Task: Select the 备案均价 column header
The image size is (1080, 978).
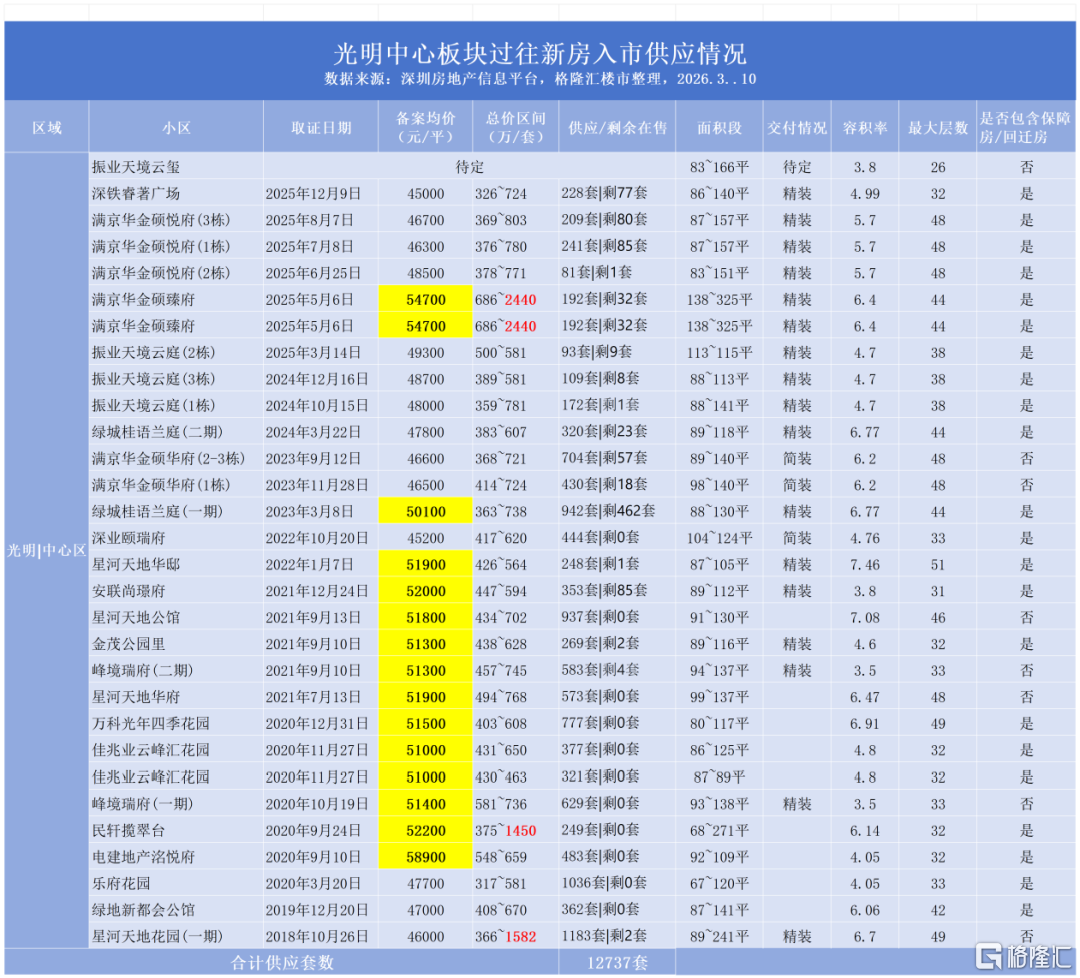Action: [425, 127]
